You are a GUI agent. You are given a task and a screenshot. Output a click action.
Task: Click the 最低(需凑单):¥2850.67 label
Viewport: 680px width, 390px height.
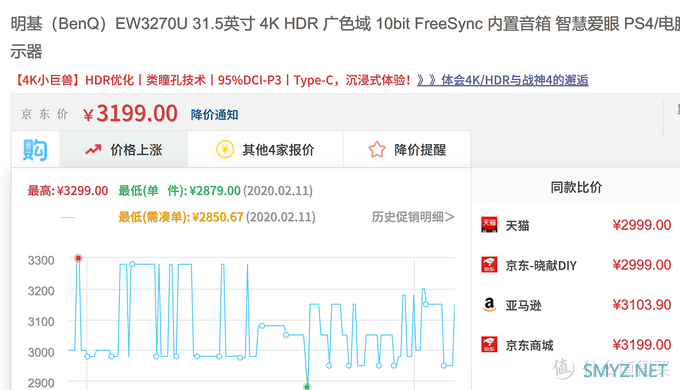click(180, 217)
